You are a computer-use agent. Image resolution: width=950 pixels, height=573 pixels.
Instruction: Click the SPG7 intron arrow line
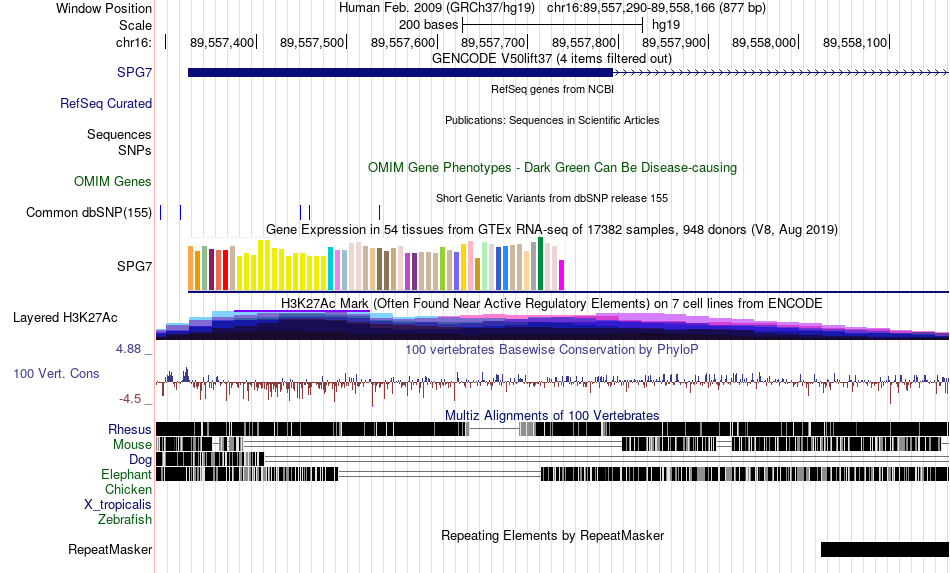pos(781,73)
